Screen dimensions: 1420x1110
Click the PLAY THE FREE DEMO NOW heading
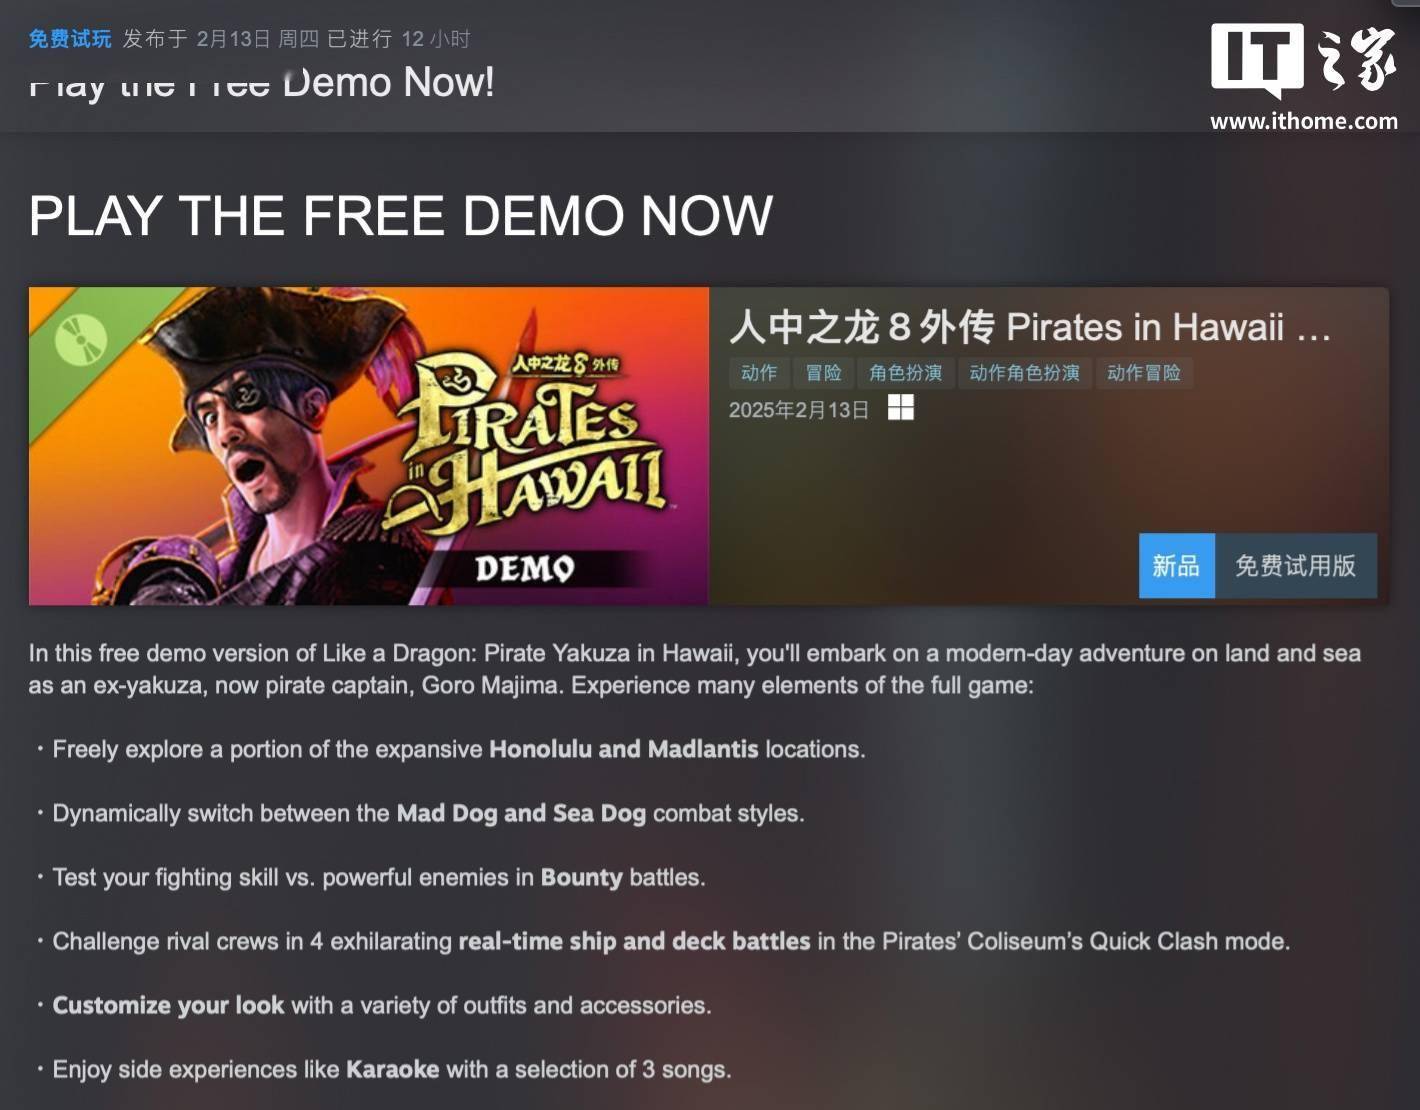pos(401,215)
